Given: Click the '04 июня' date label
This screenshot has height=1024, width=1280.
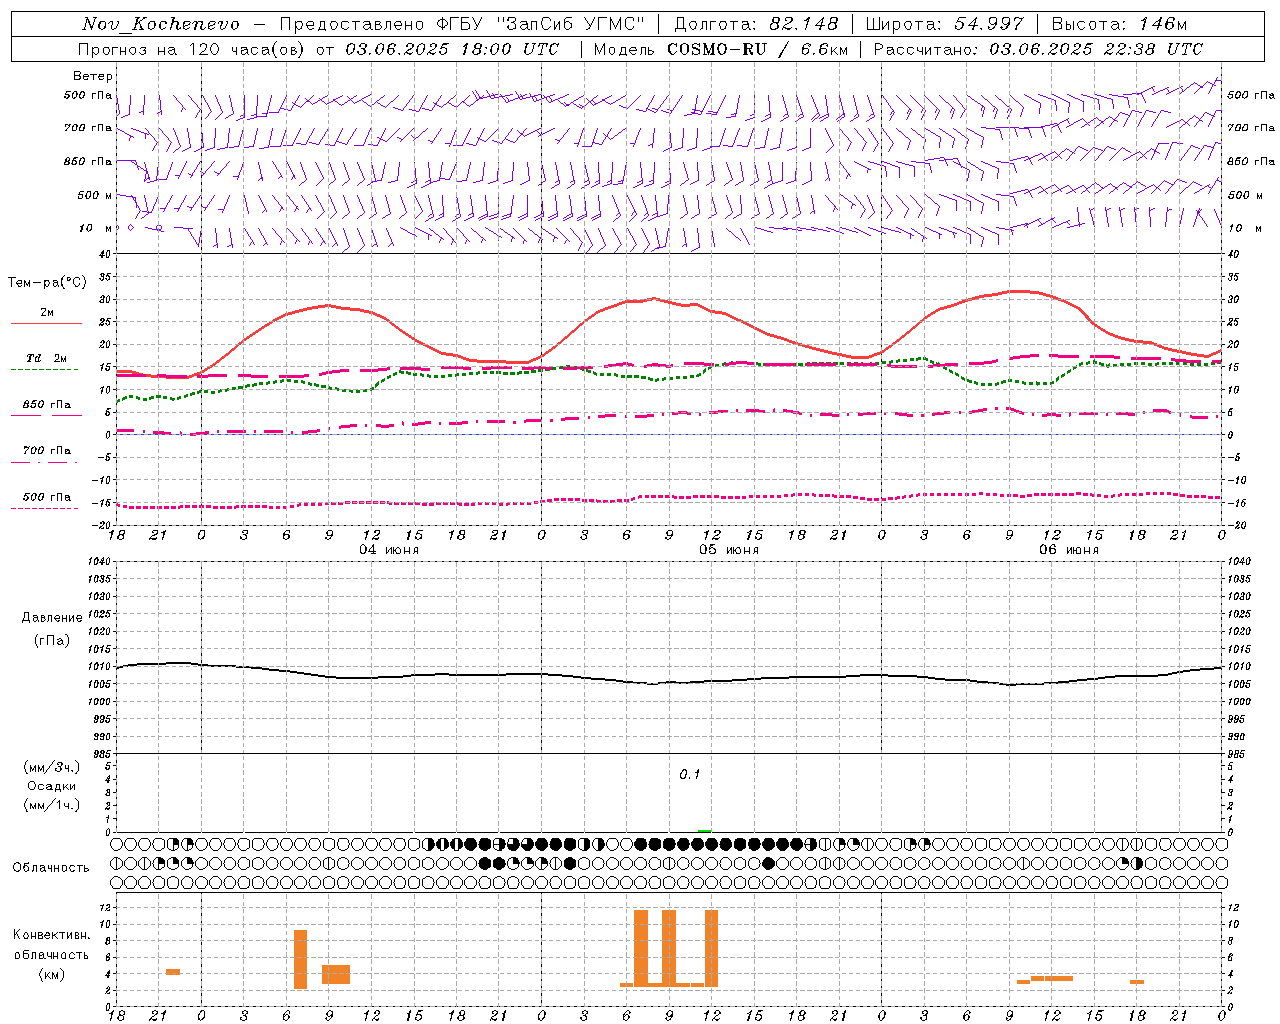Looking at the screenshot, I should [388, 550].
